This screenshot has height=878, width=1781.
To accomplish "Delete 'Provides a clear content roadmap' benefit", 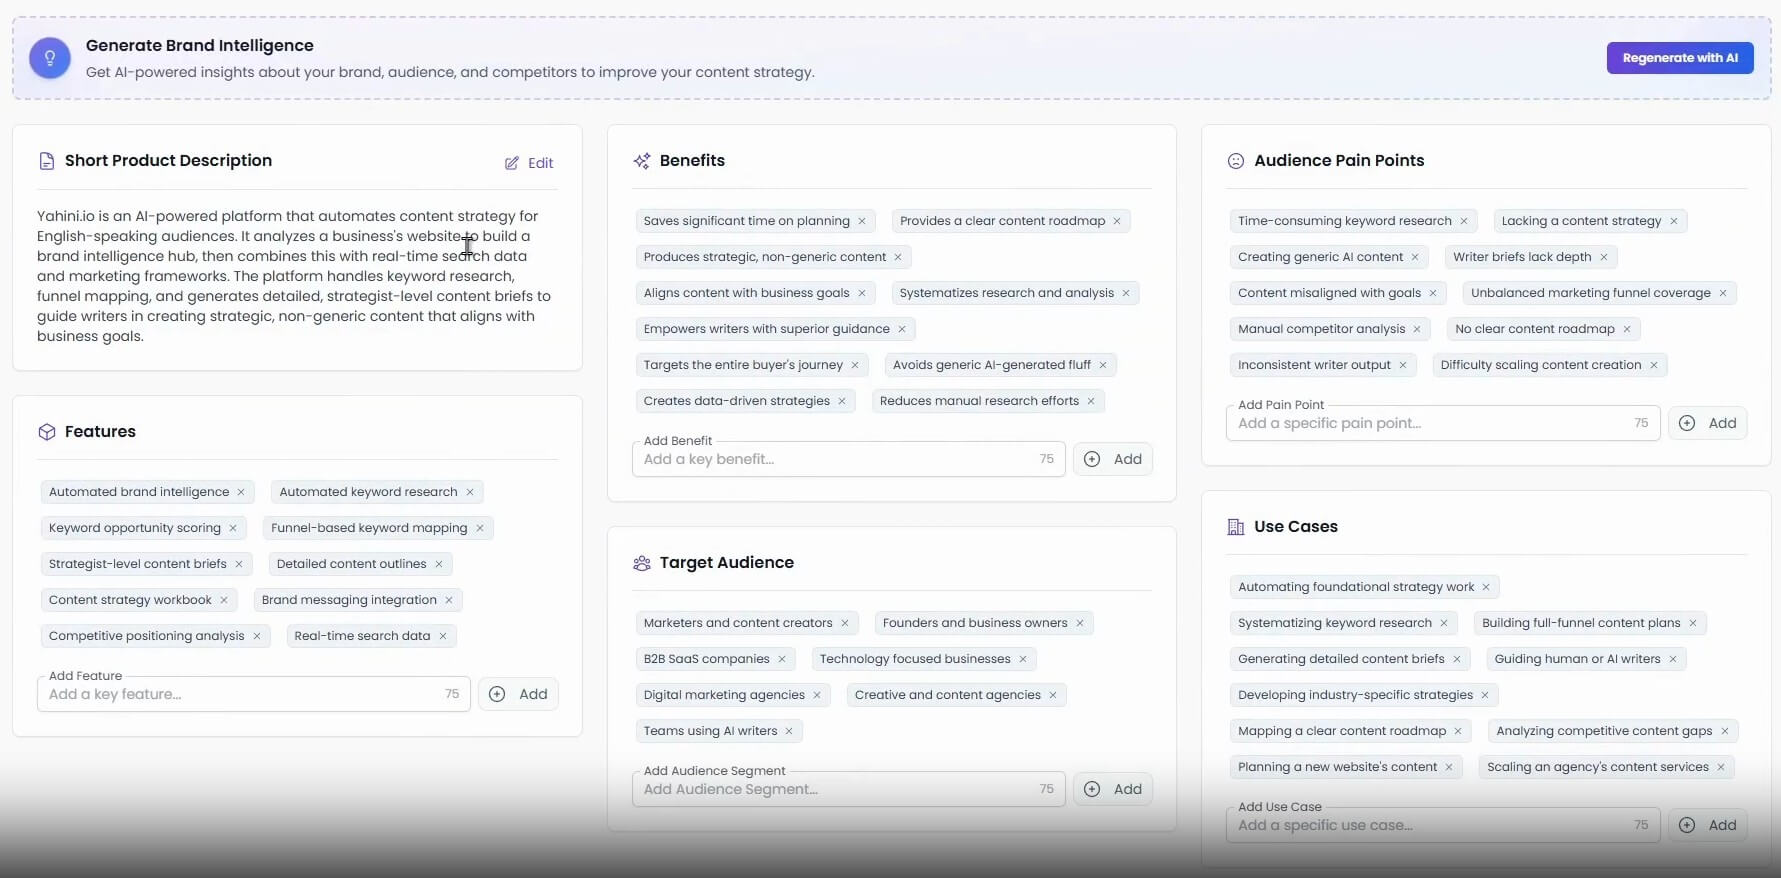I will click(1117, 221).
